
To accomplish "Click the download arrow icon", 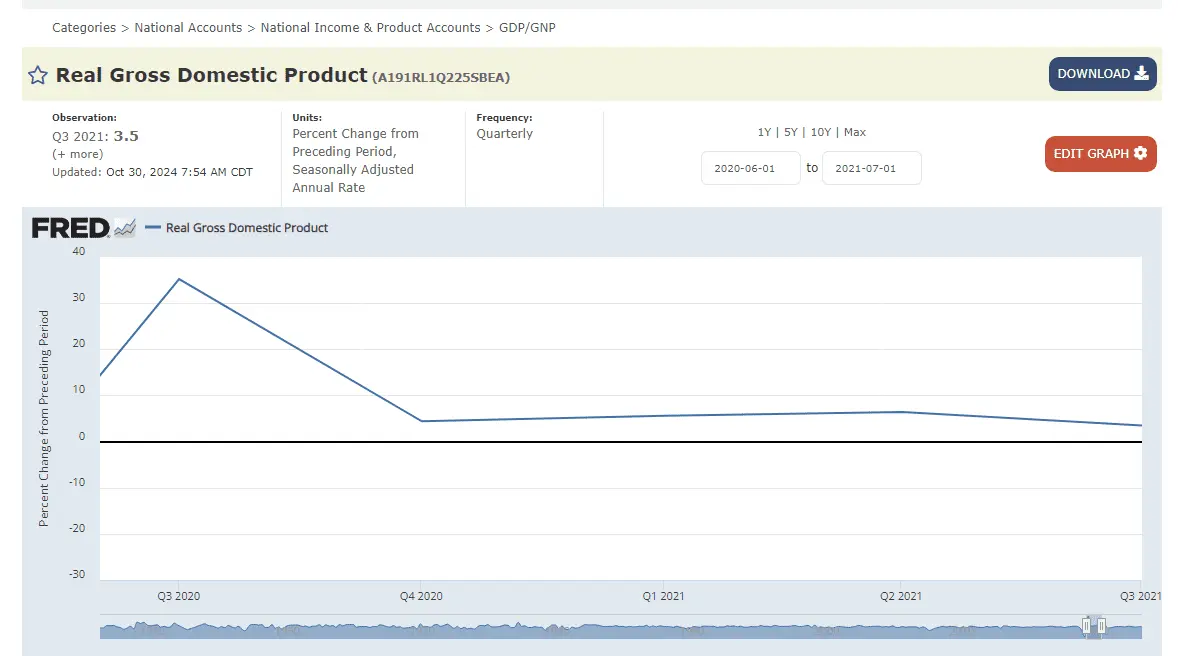I will tap(1142, 74).
